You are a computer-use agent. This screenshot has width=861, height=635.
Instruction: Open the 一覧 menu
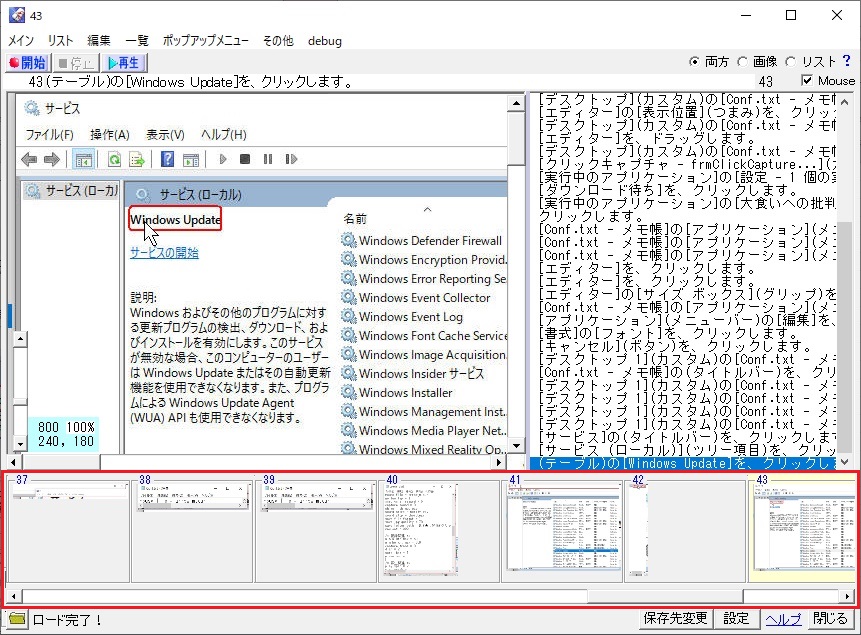[x=137, y=41]
